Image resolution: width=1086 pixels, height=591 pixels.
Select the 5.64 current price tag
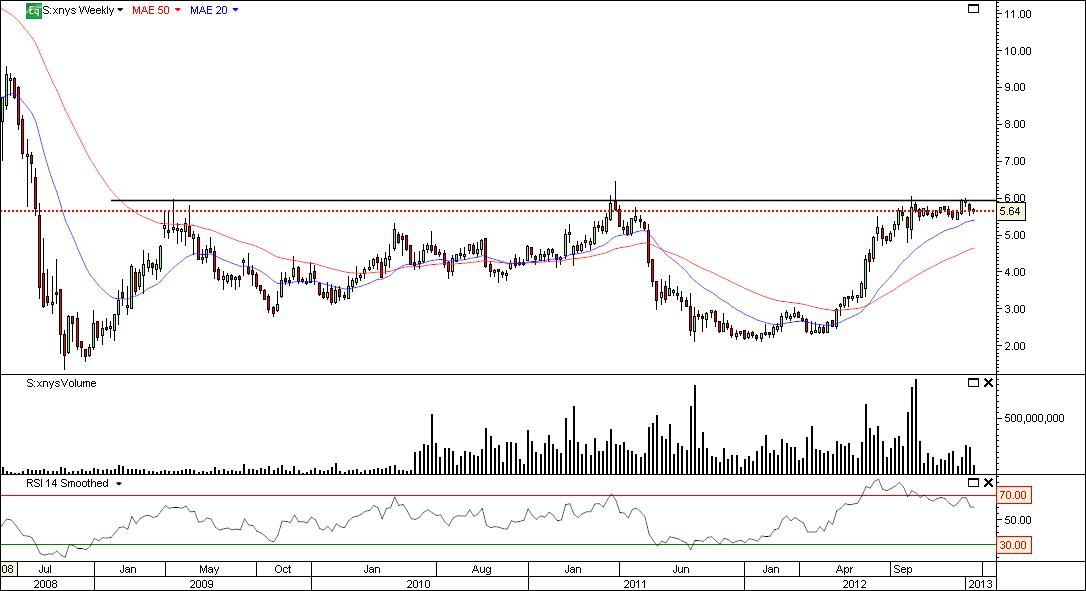(1011, 212)
